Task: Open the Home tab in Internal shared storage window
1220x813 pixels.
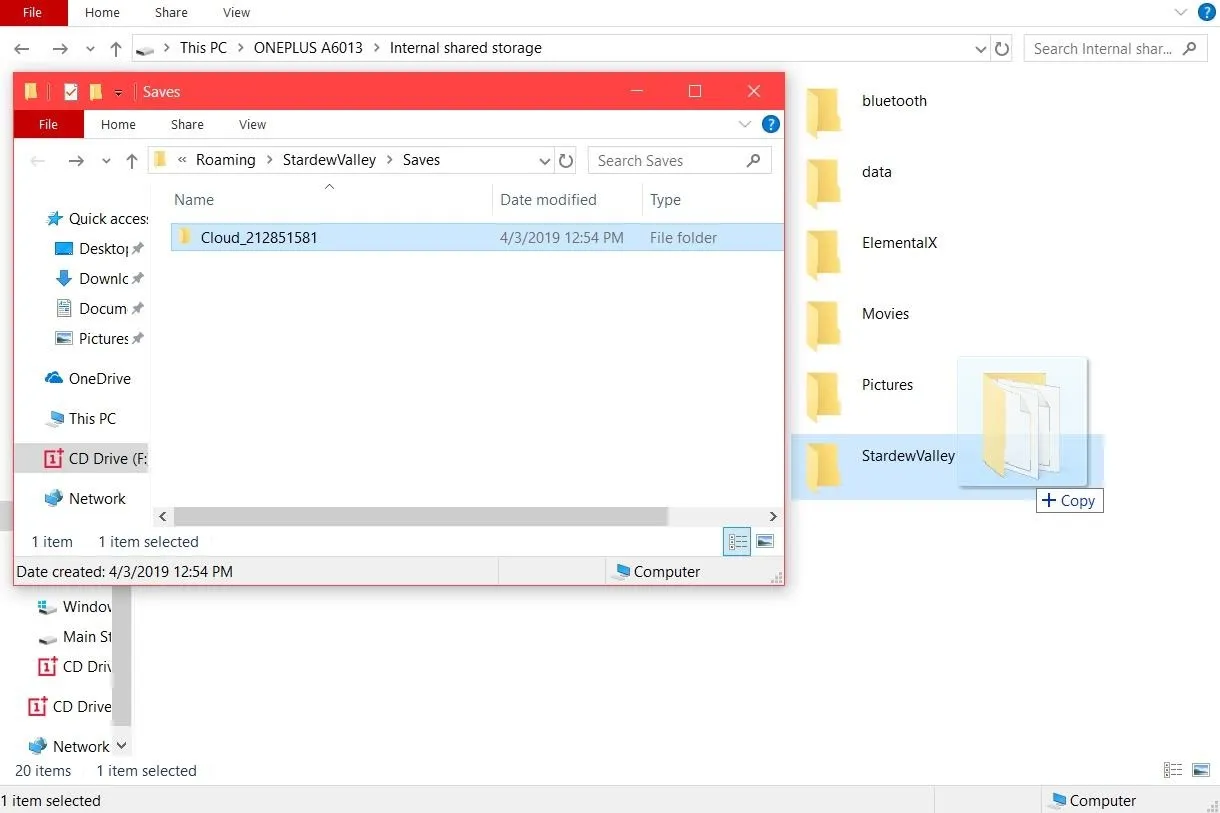Action: pos(103,12)
